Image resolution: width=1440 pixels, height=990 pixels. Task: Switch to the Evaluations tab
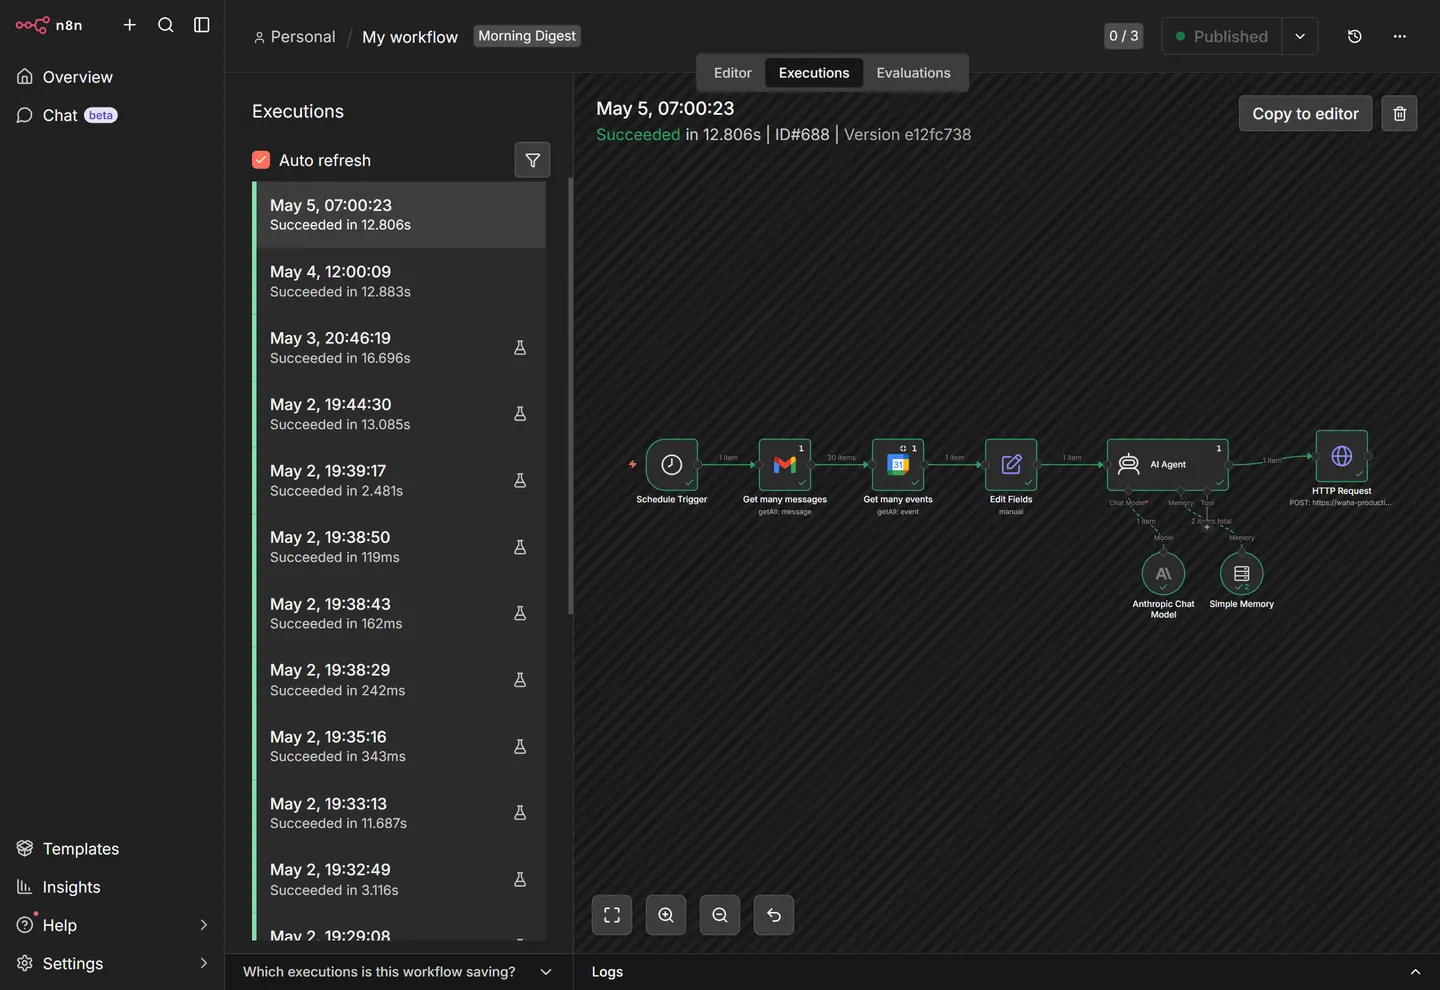pos(913,73)
